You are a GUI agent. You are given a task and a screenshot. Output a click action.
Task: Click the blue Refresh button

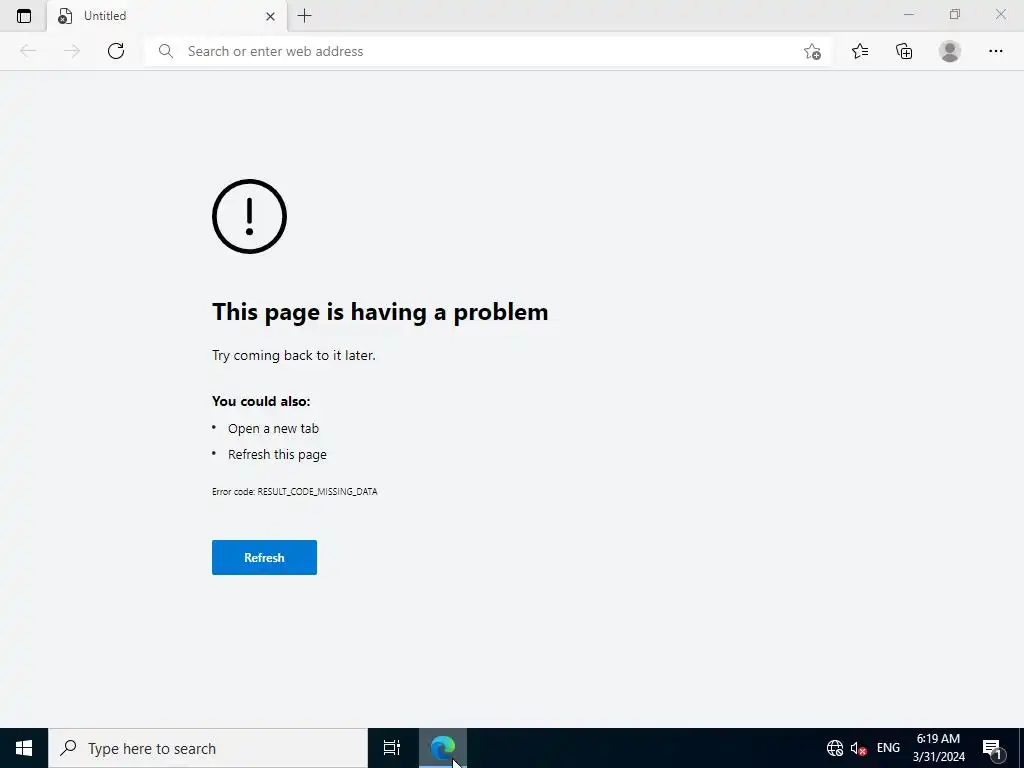click(264, 557)
